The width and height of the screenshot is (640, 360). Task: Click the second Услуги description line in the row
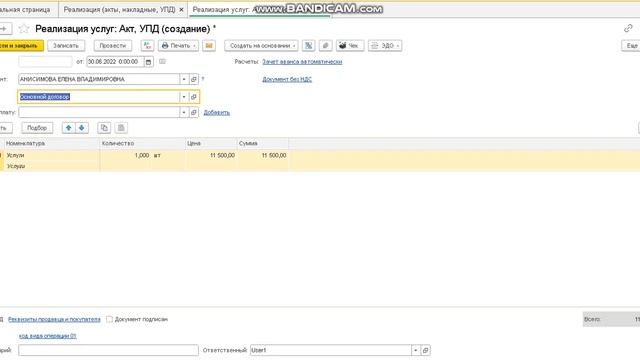tap(52, 166)
